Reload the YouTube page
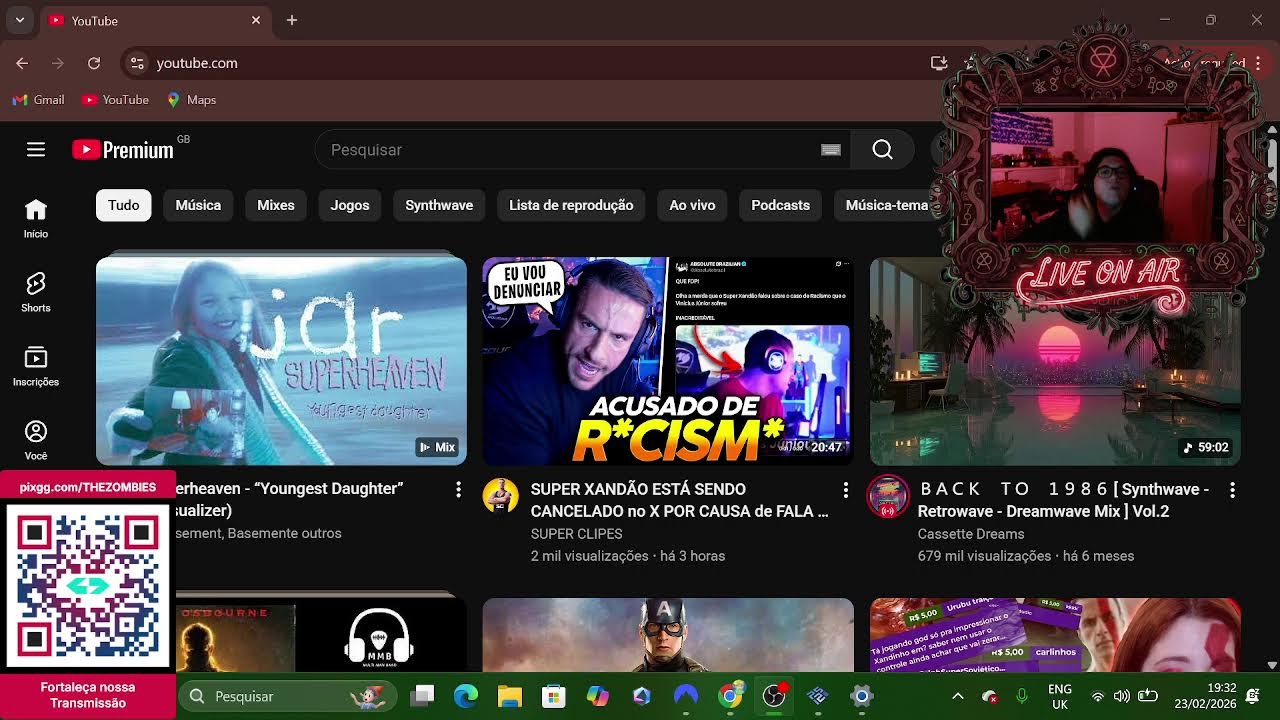The image size is (1280, 720). coord(94,63)
